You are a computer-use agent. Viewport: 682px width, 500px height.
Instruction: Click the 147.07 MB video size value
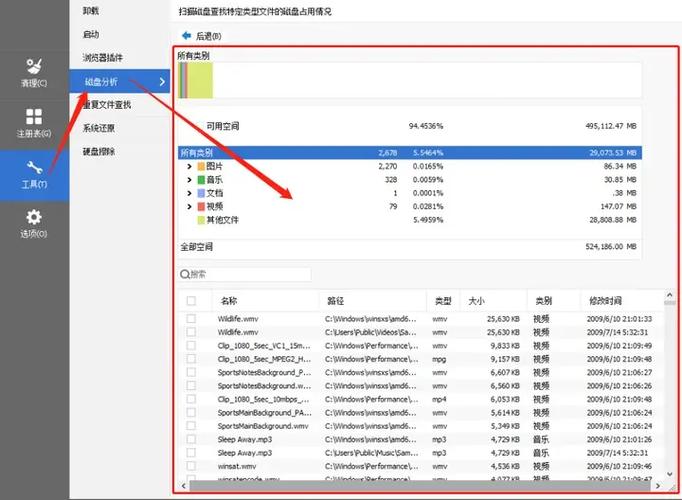click(x=618, y=207)
